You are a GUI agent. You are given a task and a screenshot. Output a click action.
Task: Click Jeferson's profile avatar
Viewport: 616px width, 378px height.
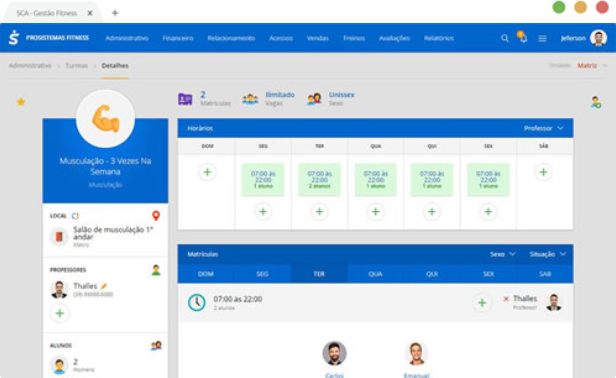598,38
